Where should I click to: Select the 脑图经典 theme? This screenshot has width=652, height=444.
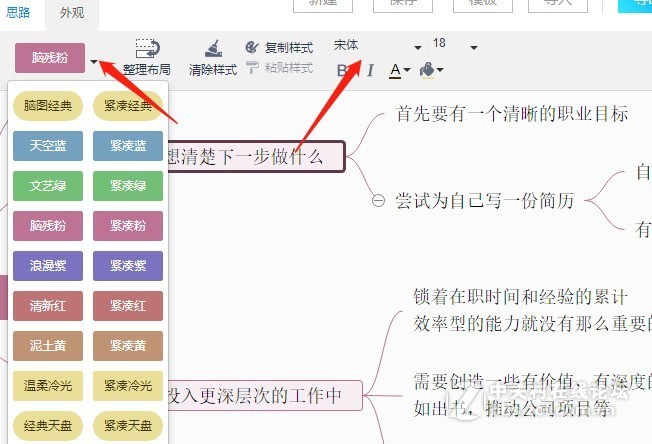tap(48, 106)
